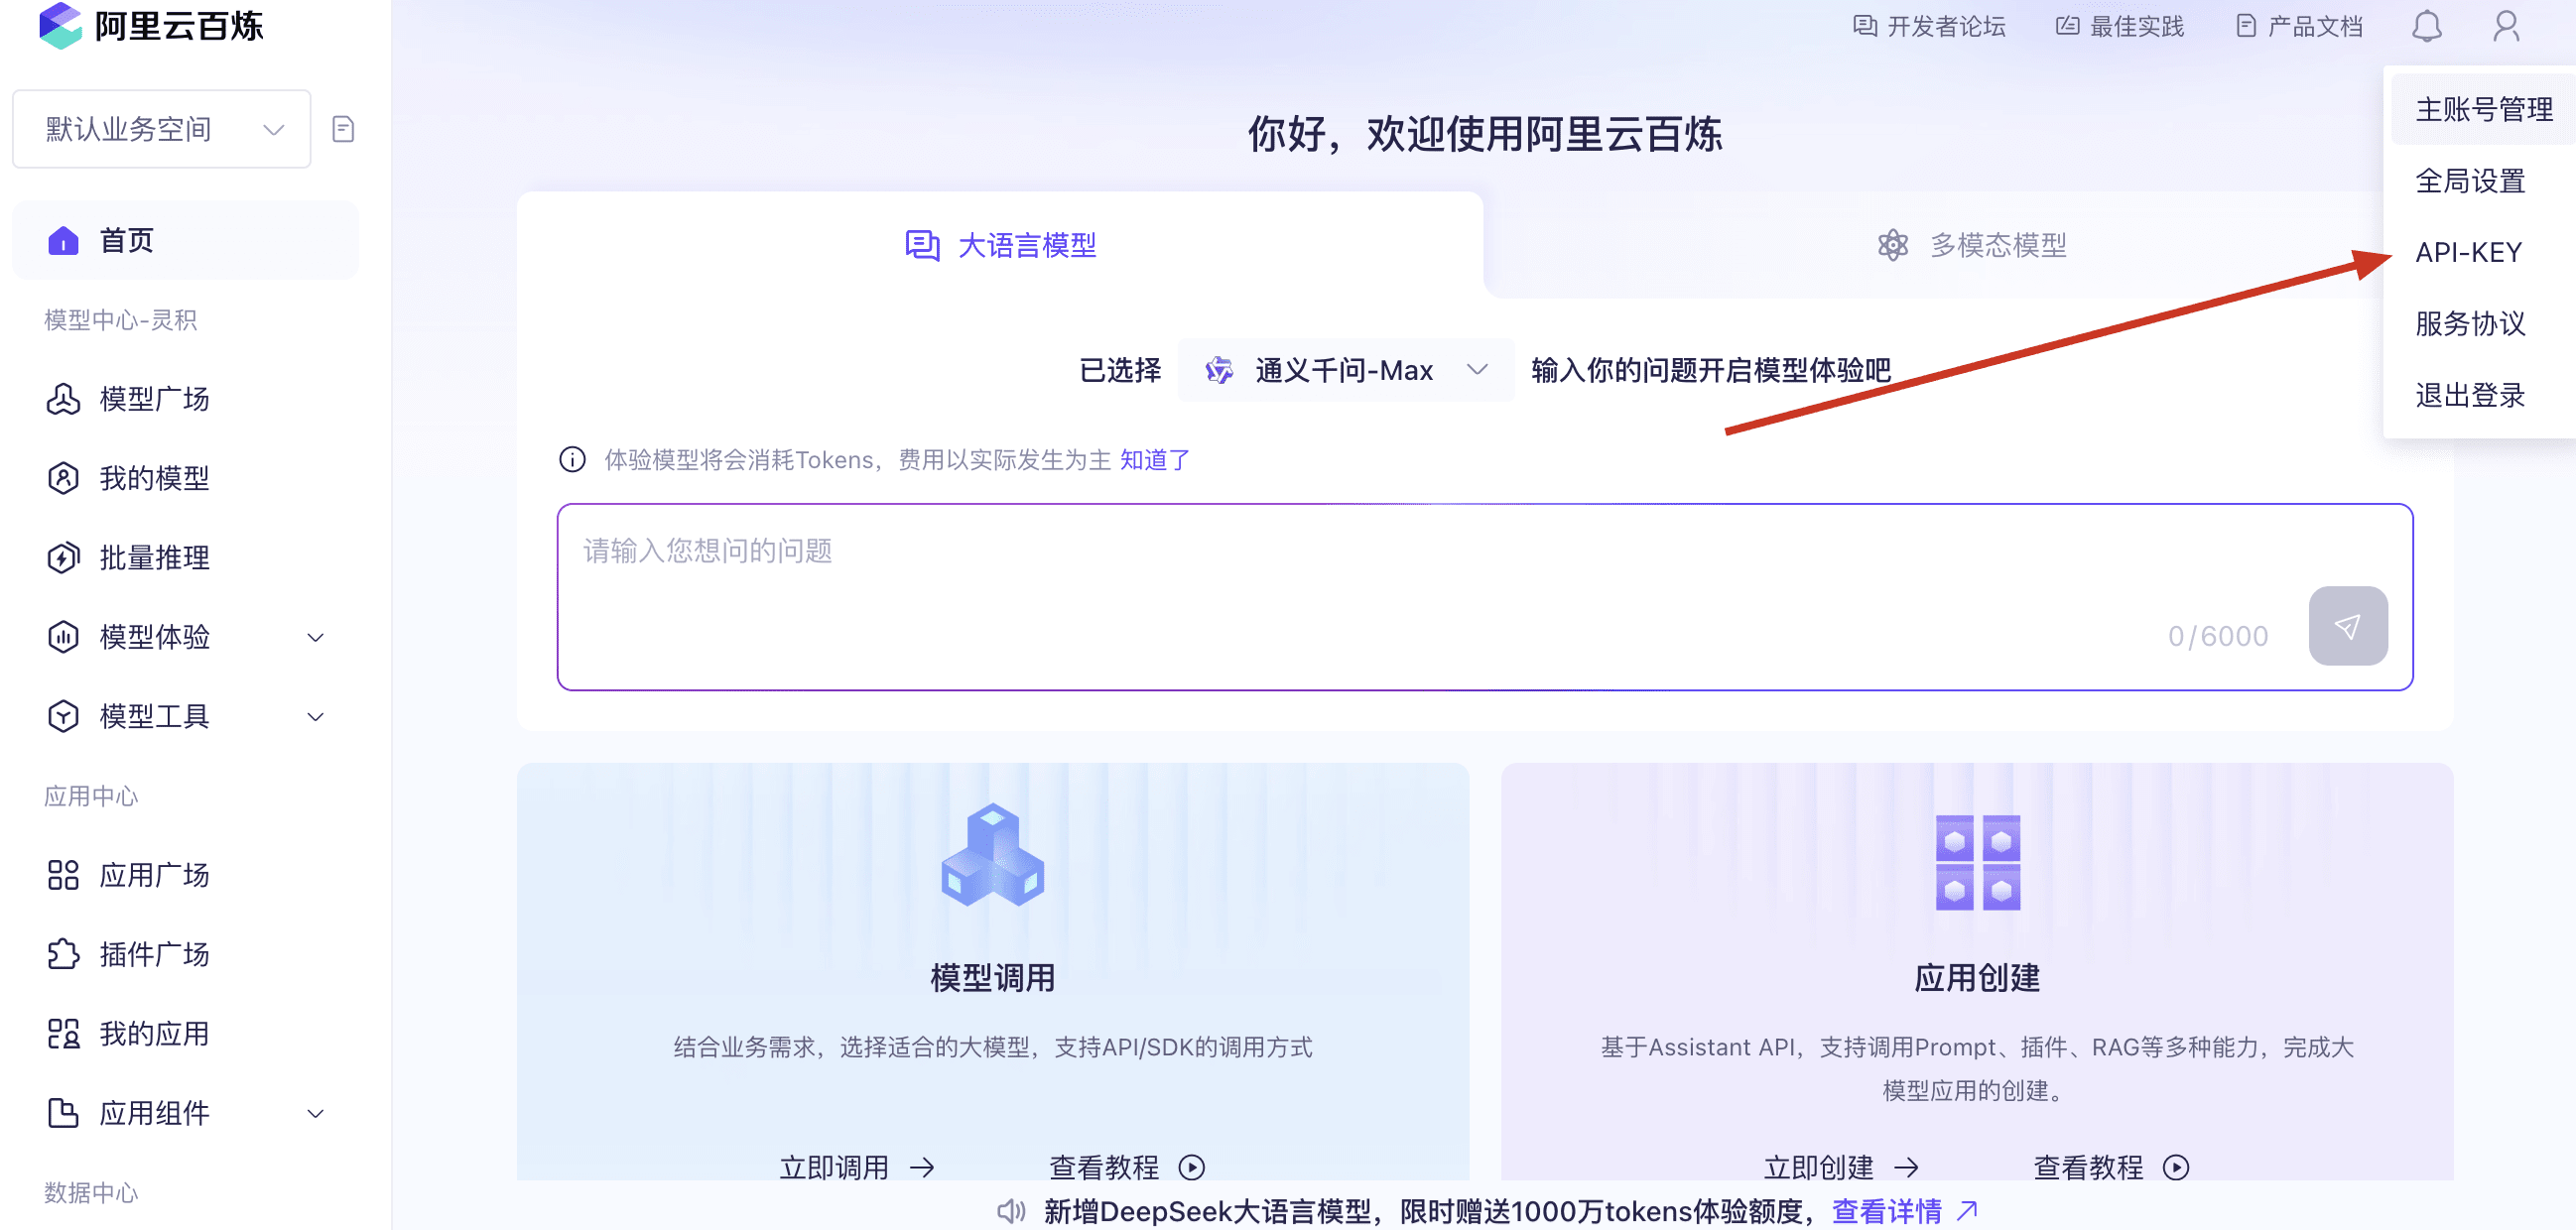Click the 模型调用 card title
The width and height of the screenshot is (2576, 1230).
click(x=992, y=977)
